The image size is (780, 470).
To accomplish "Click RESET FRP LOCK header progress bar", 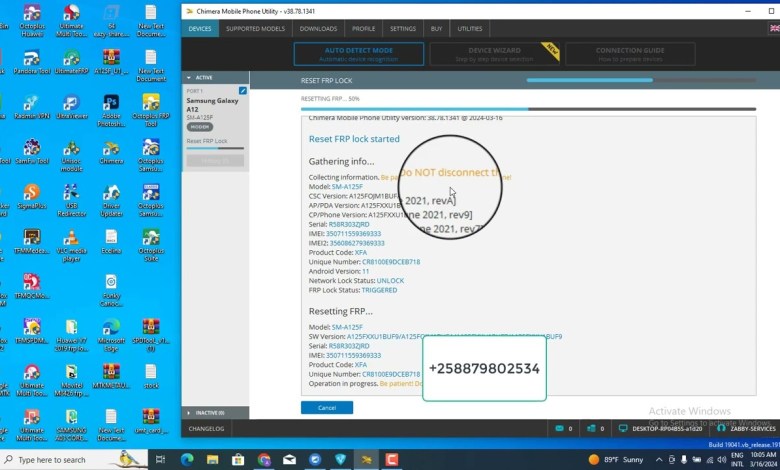I will tap(641, 80).
